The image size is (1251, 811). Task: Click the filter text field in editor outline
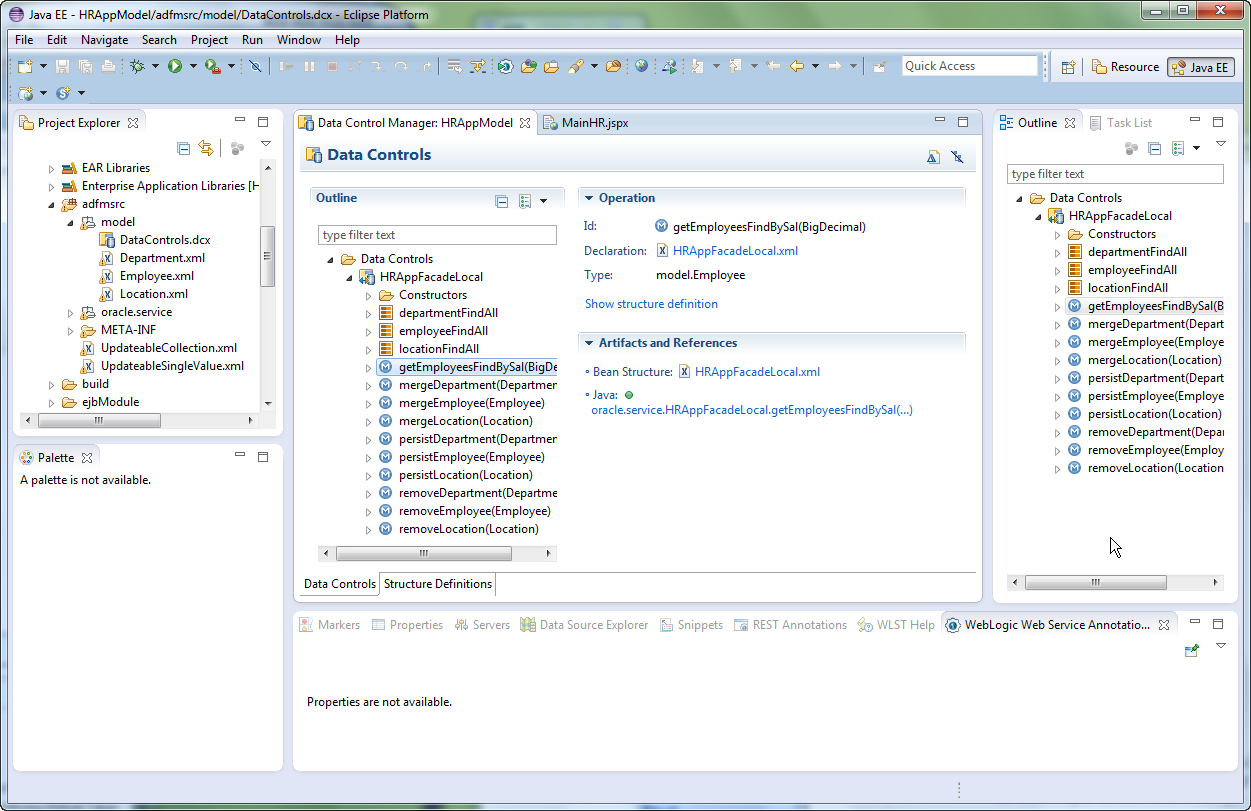437,235
